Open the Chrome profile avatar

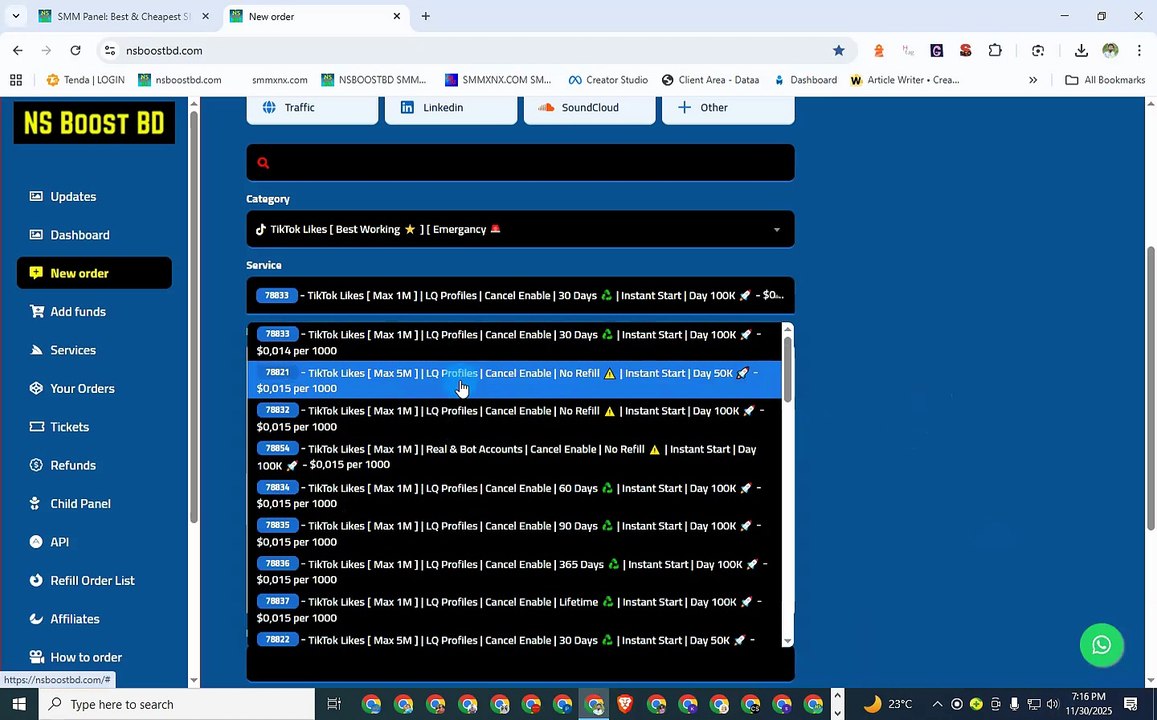coord(1110,50)
